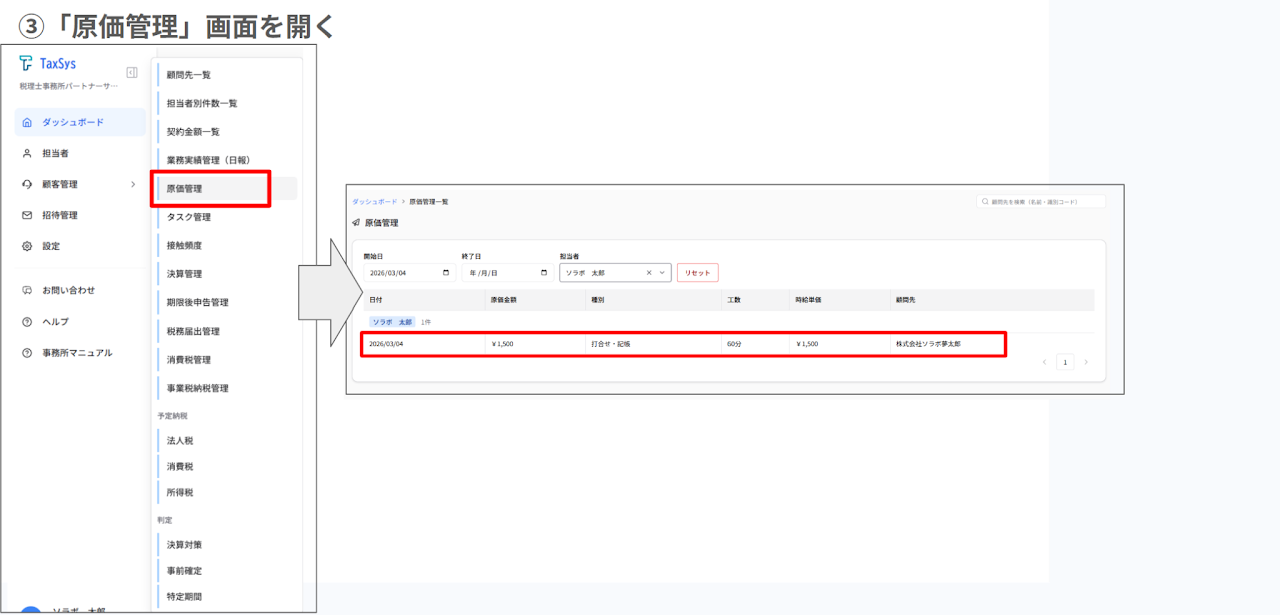Click the question mark icon beside 事務所マニュアル
Image resolution: width=1280 pixels, height=615 pixels.
tap(27, 352)
